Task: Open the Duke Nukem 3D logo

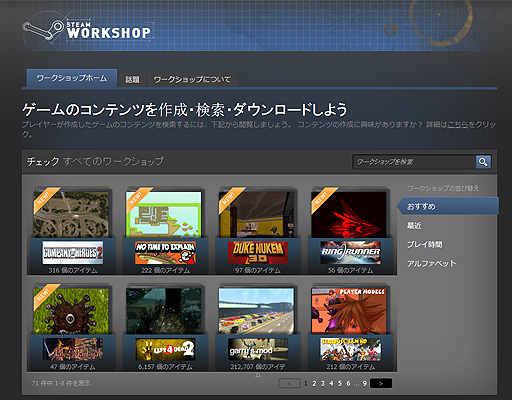Action: click(x=258, y=253)
